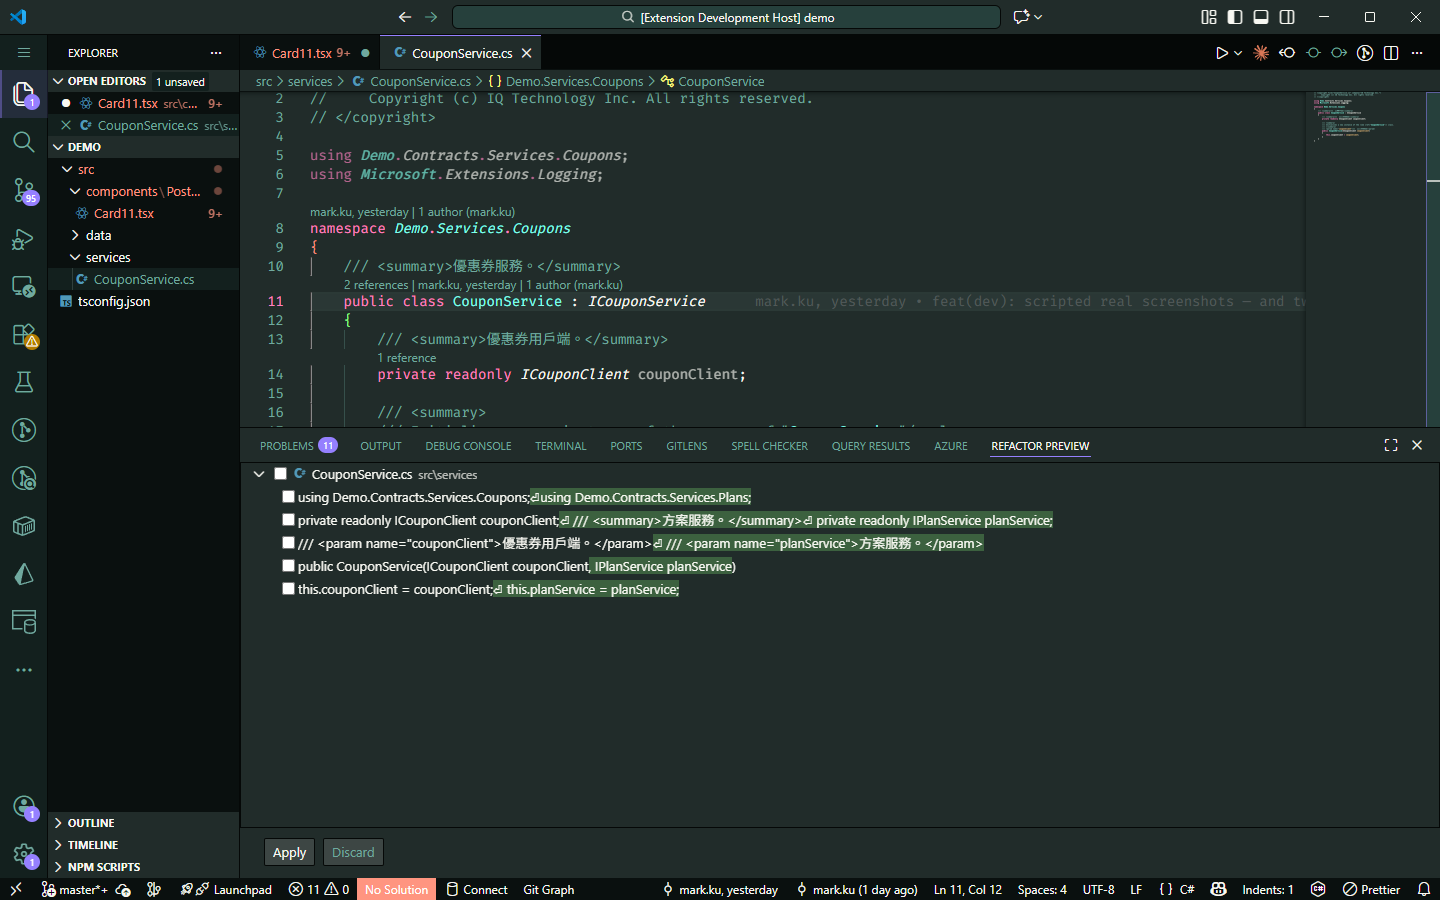Check the 'this.planService = planService' change
The image size is (1440, 900).
pyautogui.click(x=288, y=589)
